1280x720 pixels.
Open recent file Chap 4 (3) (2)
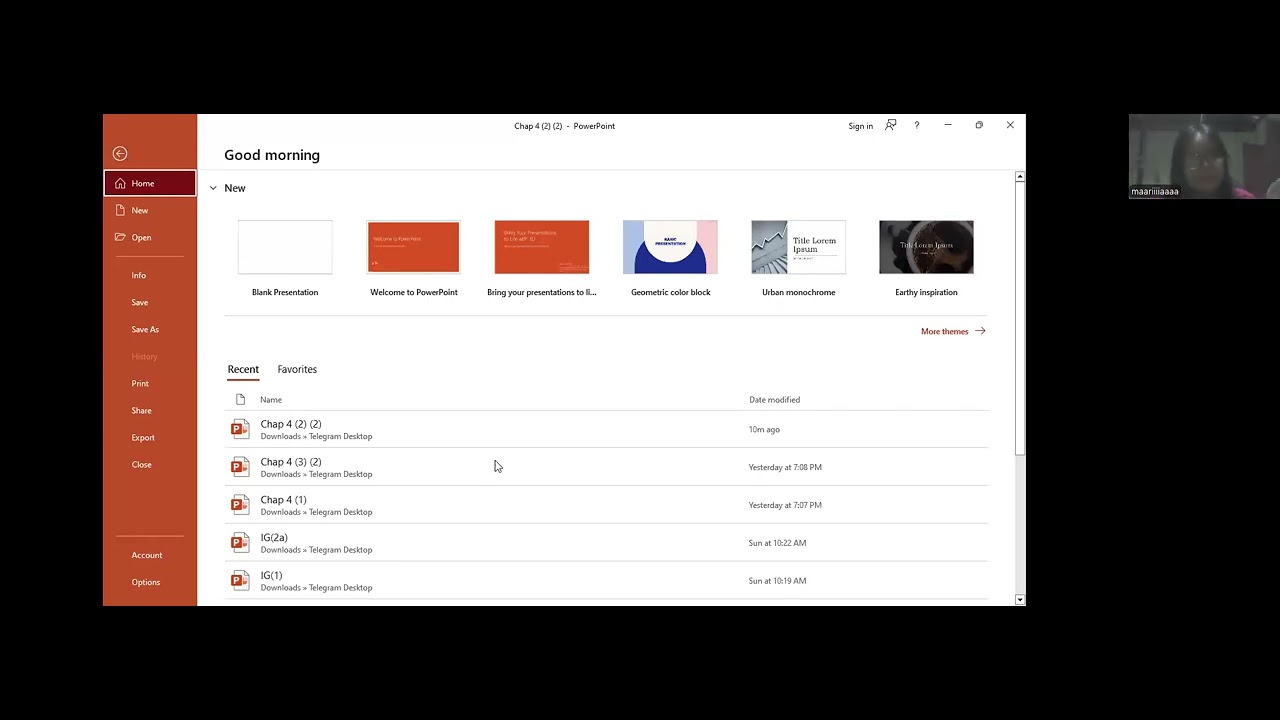[606, 467]
